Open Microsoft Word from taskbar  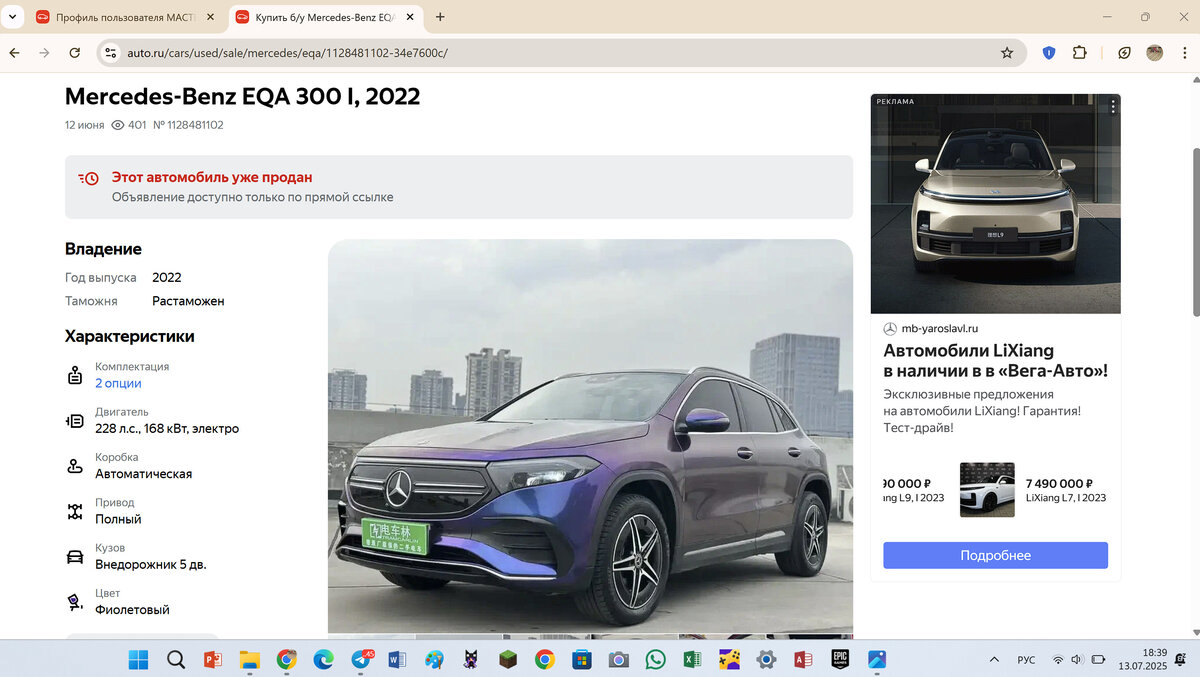coord(397,659)
